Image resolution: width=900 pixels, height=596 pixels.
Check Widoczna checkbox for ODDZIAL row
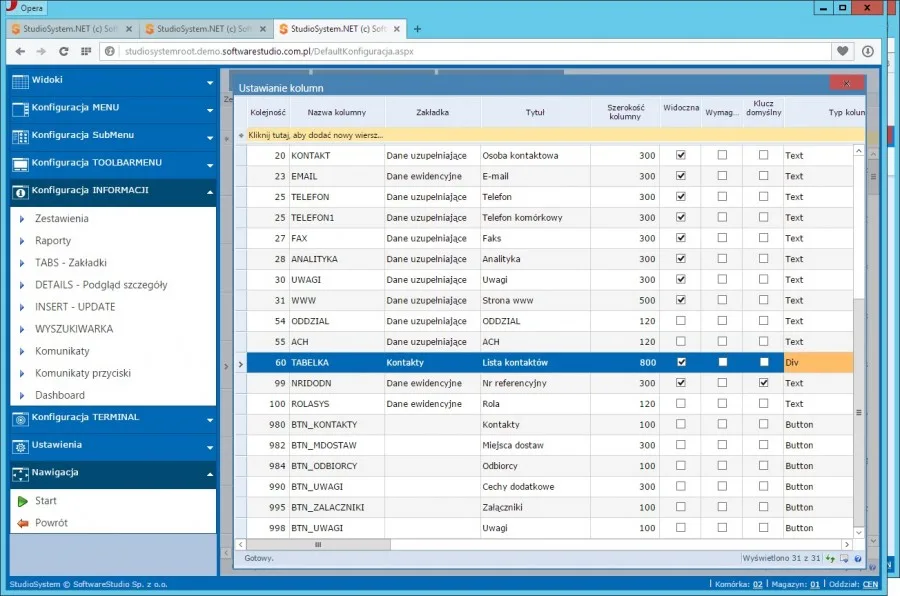pyautogui.click(x=681, y=320)
